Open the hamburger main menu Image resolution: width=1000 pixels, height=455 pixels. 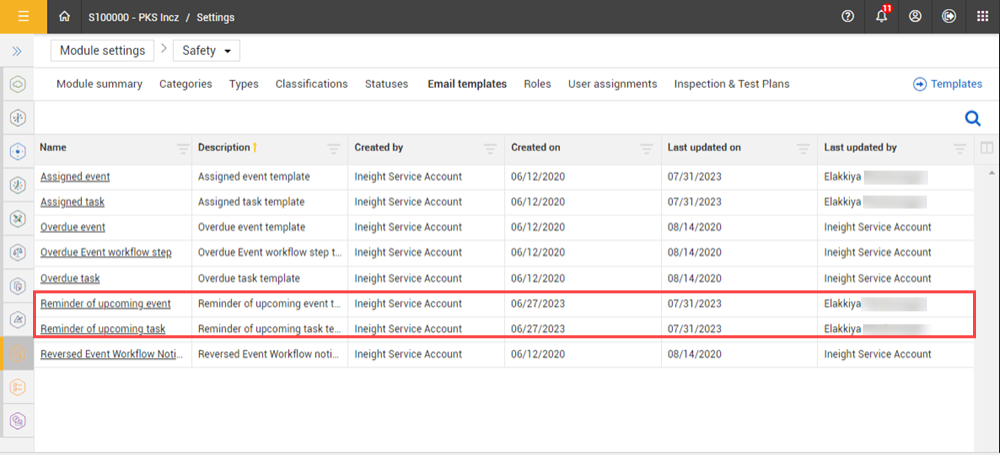22,16
